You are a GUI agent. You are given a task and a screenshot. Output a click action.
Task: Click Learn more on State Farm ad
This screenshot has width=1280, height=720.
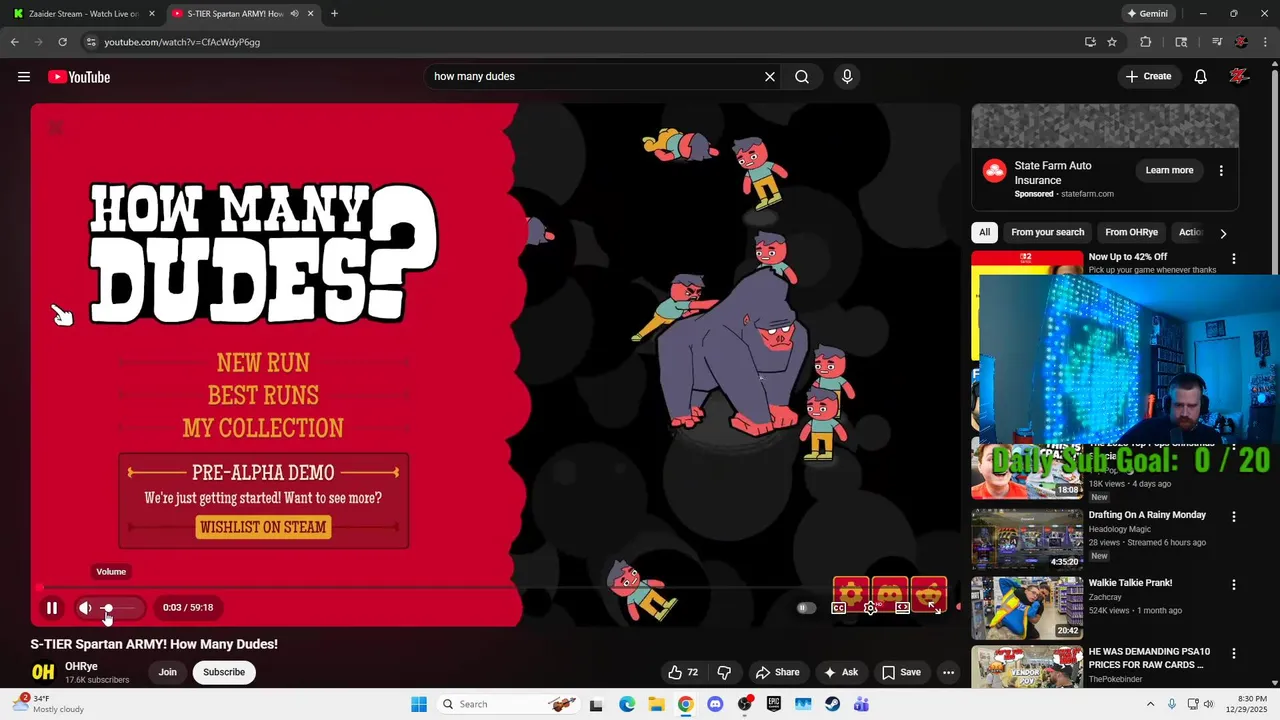pos(1169,170)
